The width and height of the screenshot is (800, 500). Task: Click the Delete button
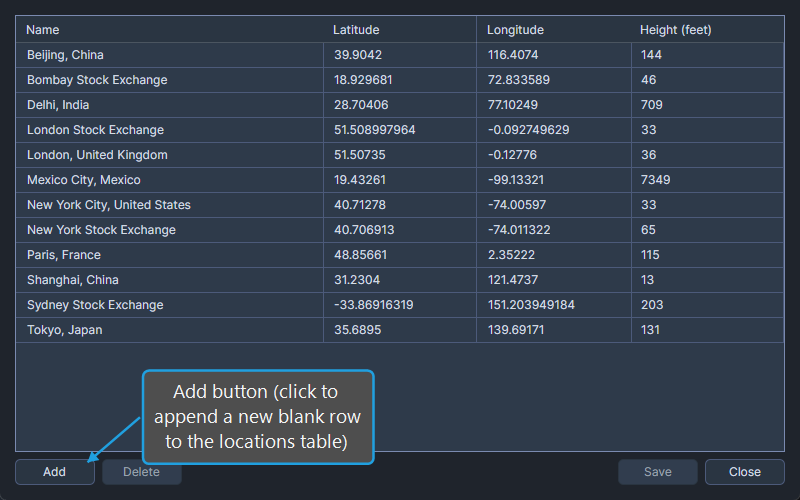tap(141, 472)
